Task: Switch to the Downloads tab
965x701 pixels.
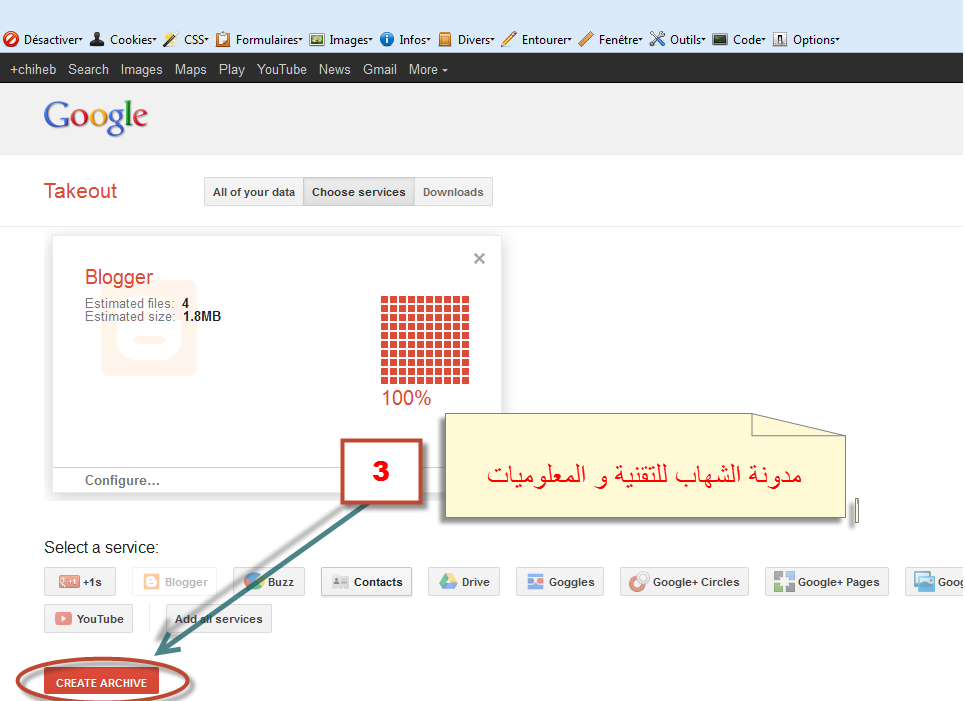Action: tap(454, 192)
